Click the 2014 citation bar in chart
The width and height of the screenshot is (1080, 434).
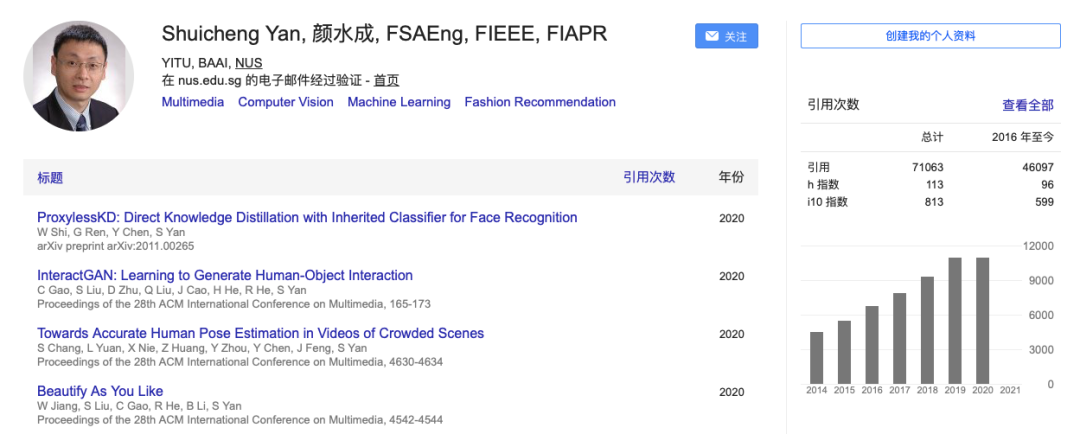click(817, 357)
